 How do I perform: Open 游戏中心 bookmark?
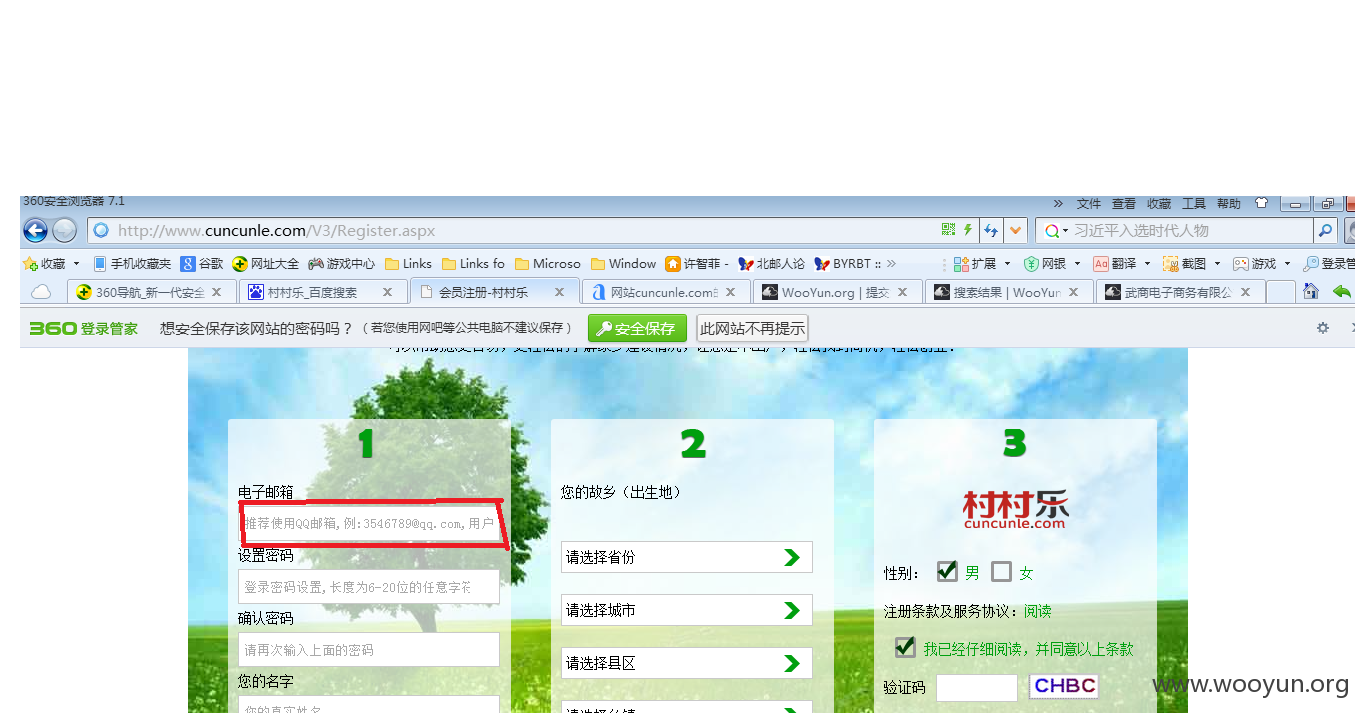pos(342,264)
